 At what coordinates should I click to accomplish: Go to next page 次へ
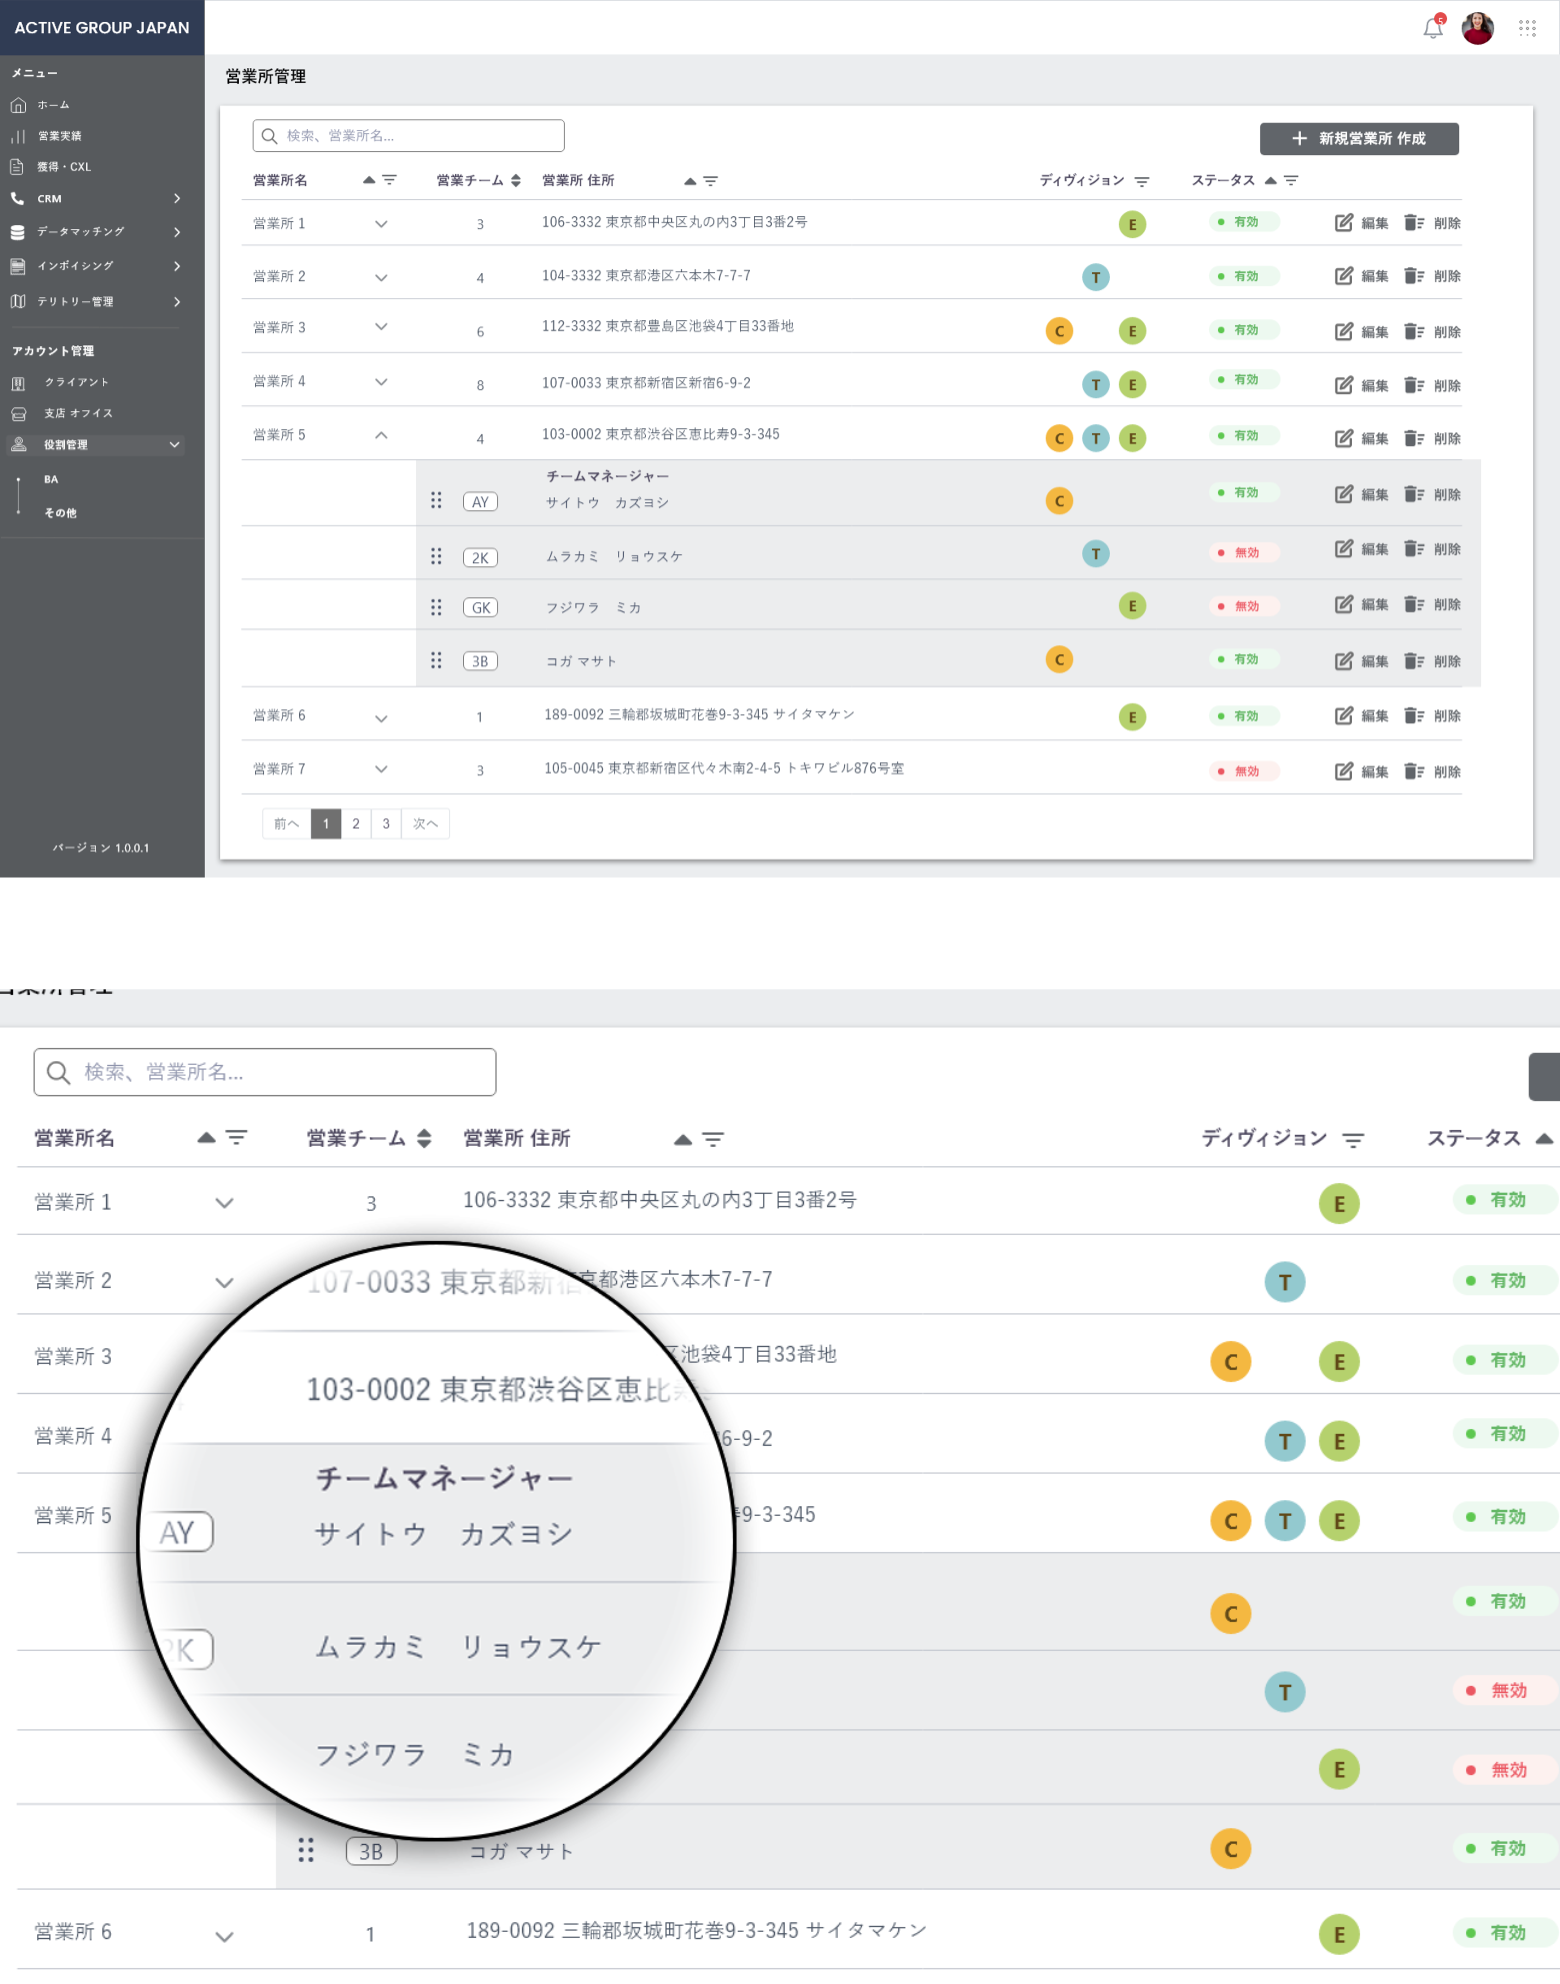425,824
